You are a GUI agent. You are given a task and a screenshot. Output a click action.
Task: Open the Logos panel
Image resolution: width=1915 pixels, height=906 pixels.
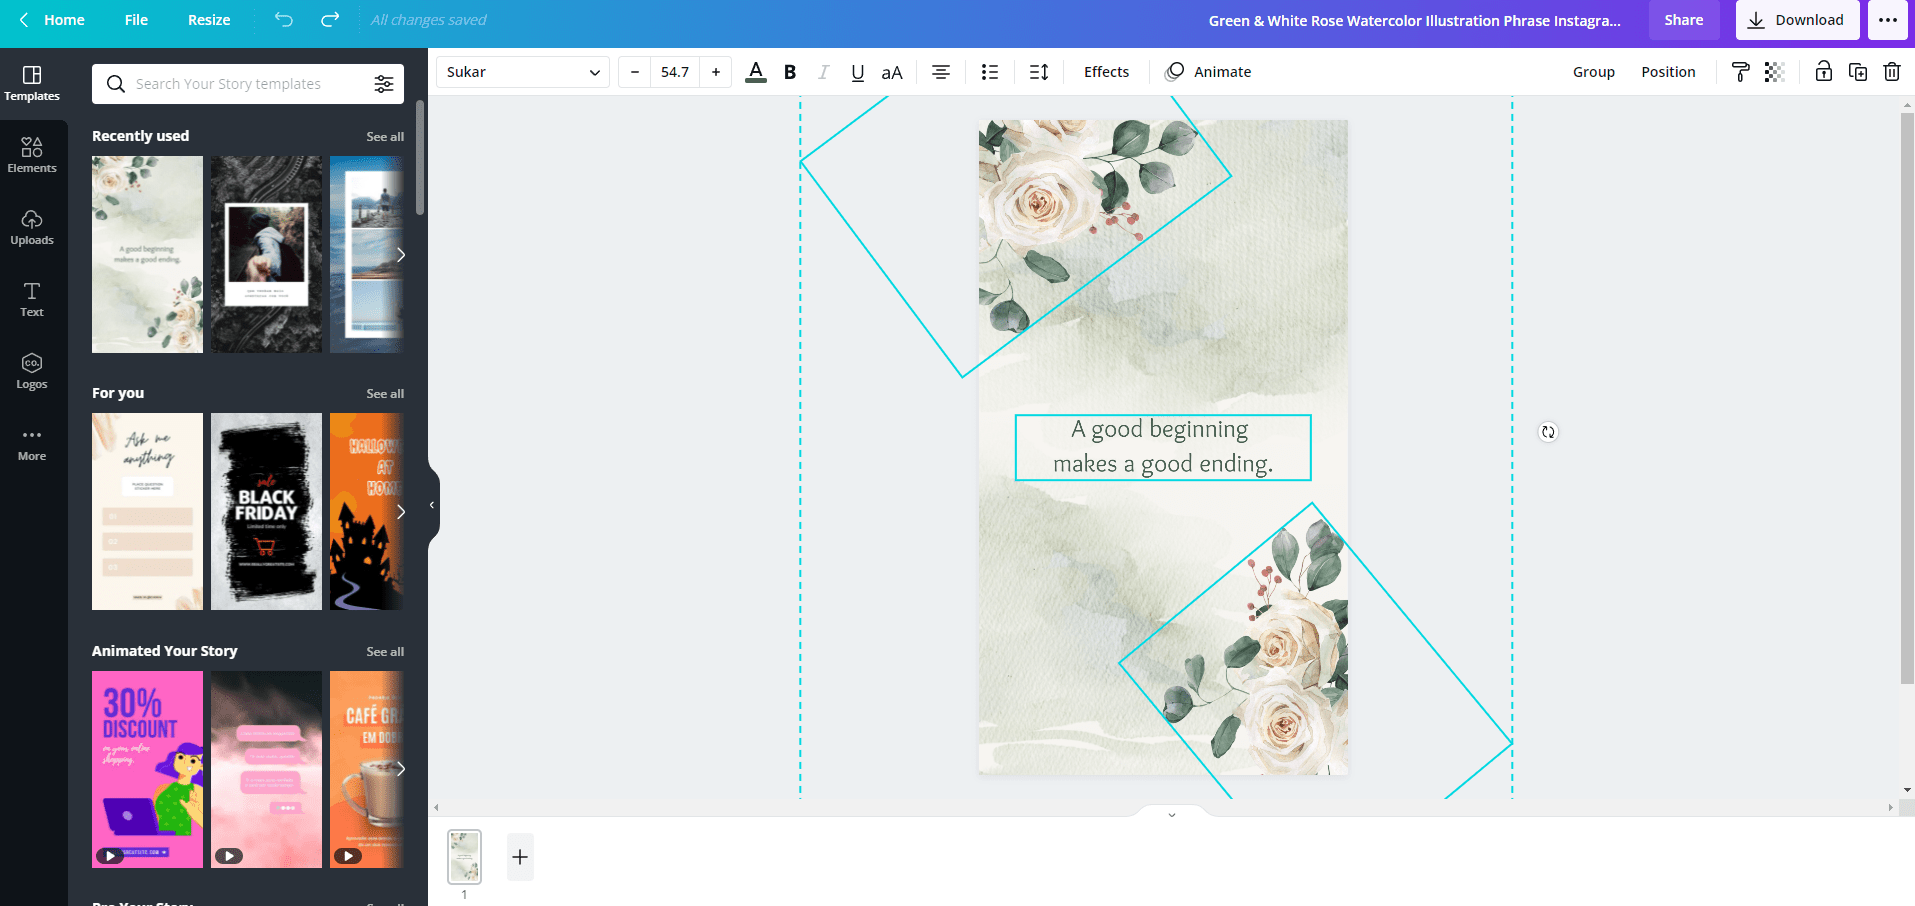coord(32,370)
